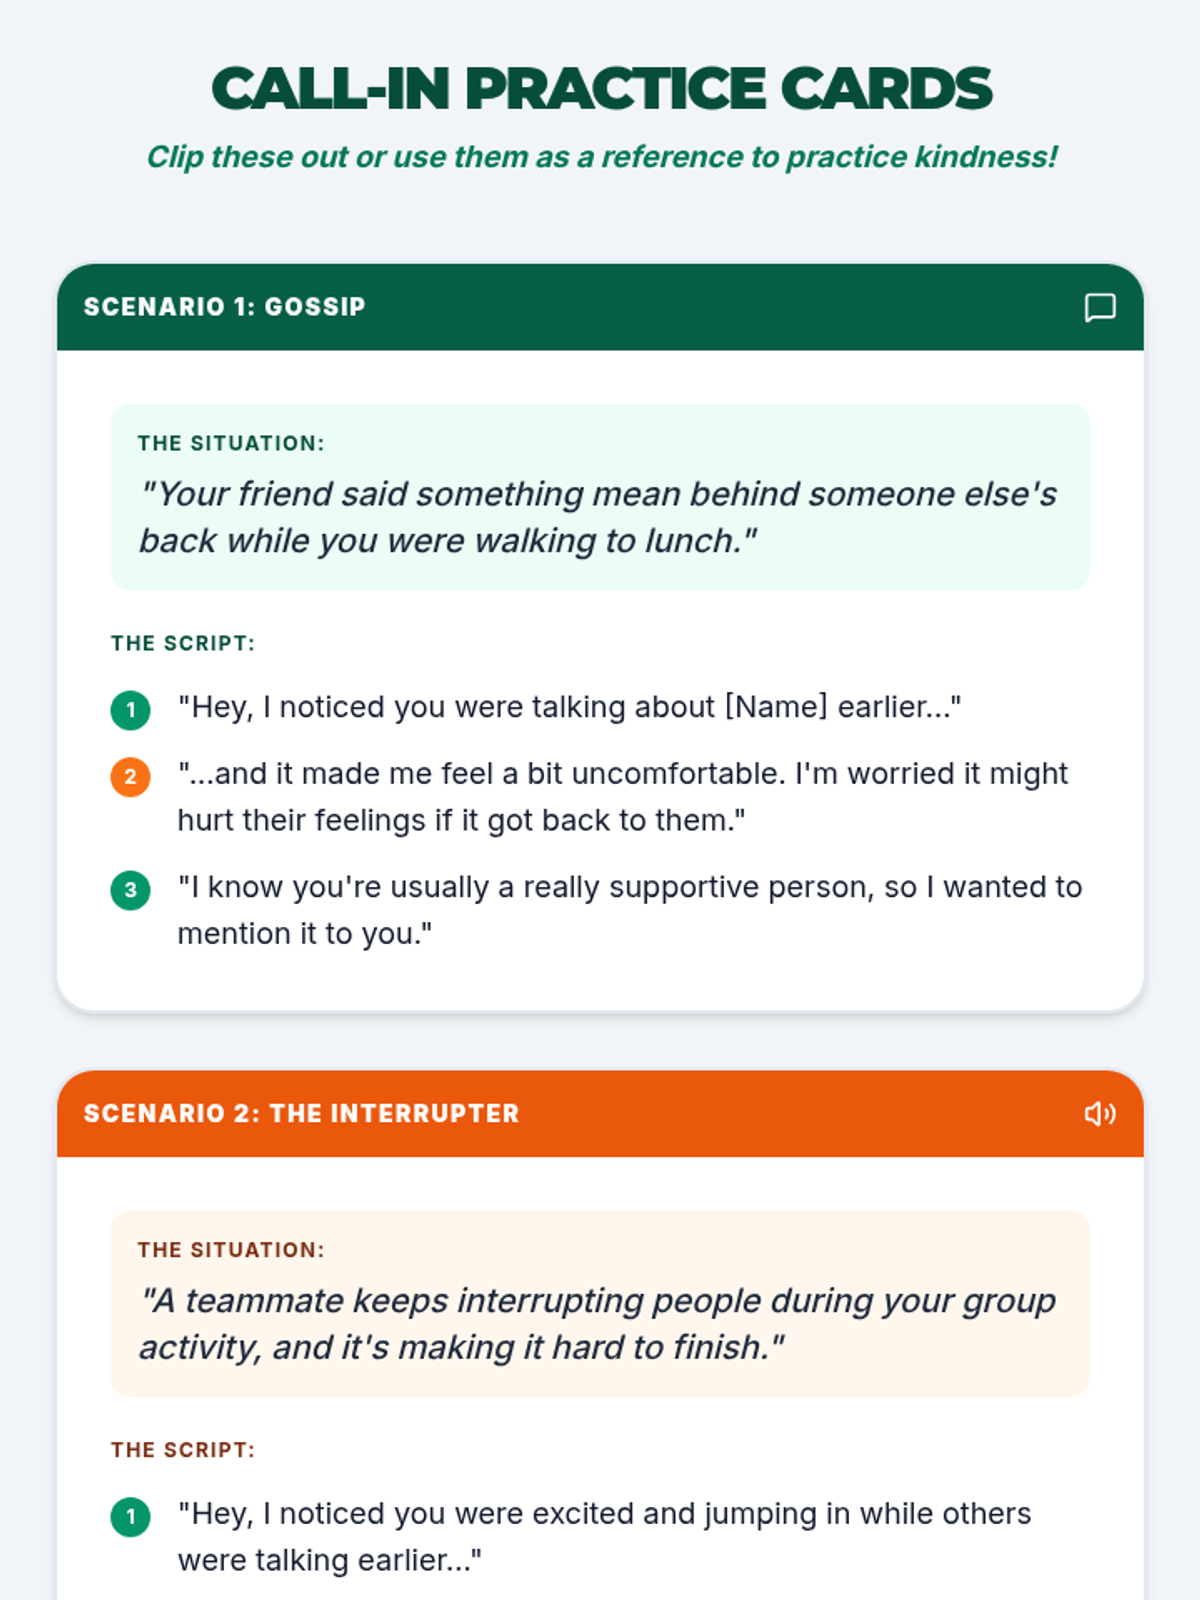Click the green Gossip situation box
The image size is (1200, 1600).
coord(600,497)
